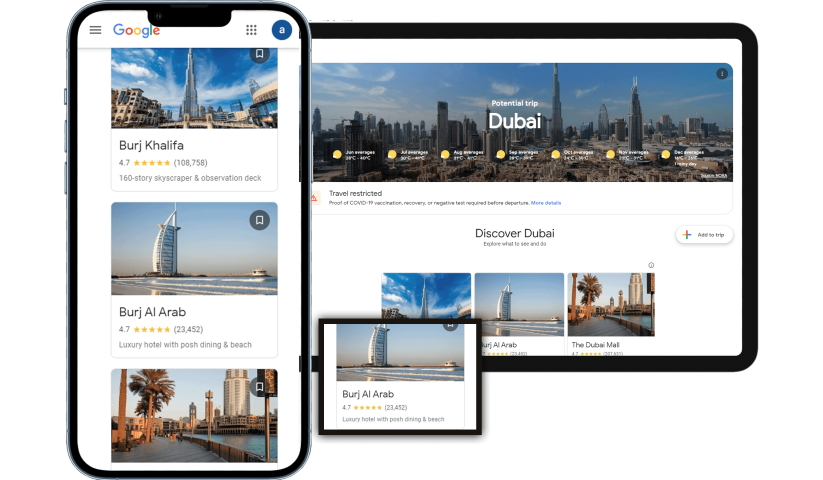Click the colored plus icon in Add to trip
The image size is (823, 480).
(x=687, y=235)
